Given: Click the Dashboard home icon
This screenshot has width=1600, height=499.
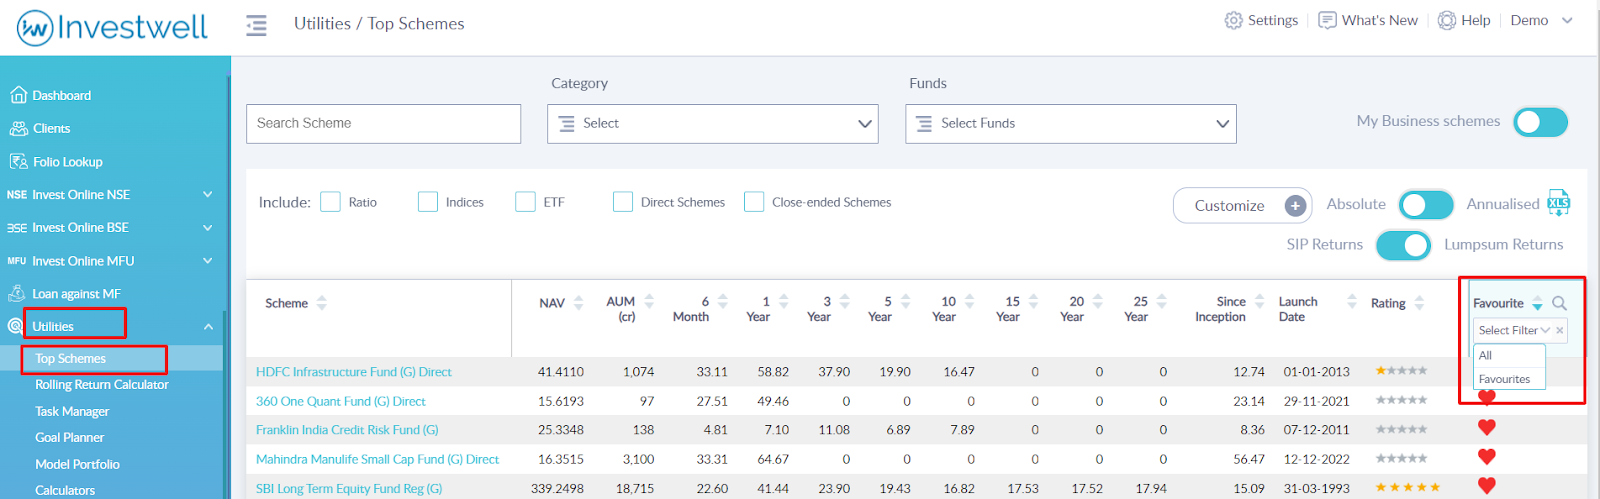Looking at the screenshot, I should (18, 95).
